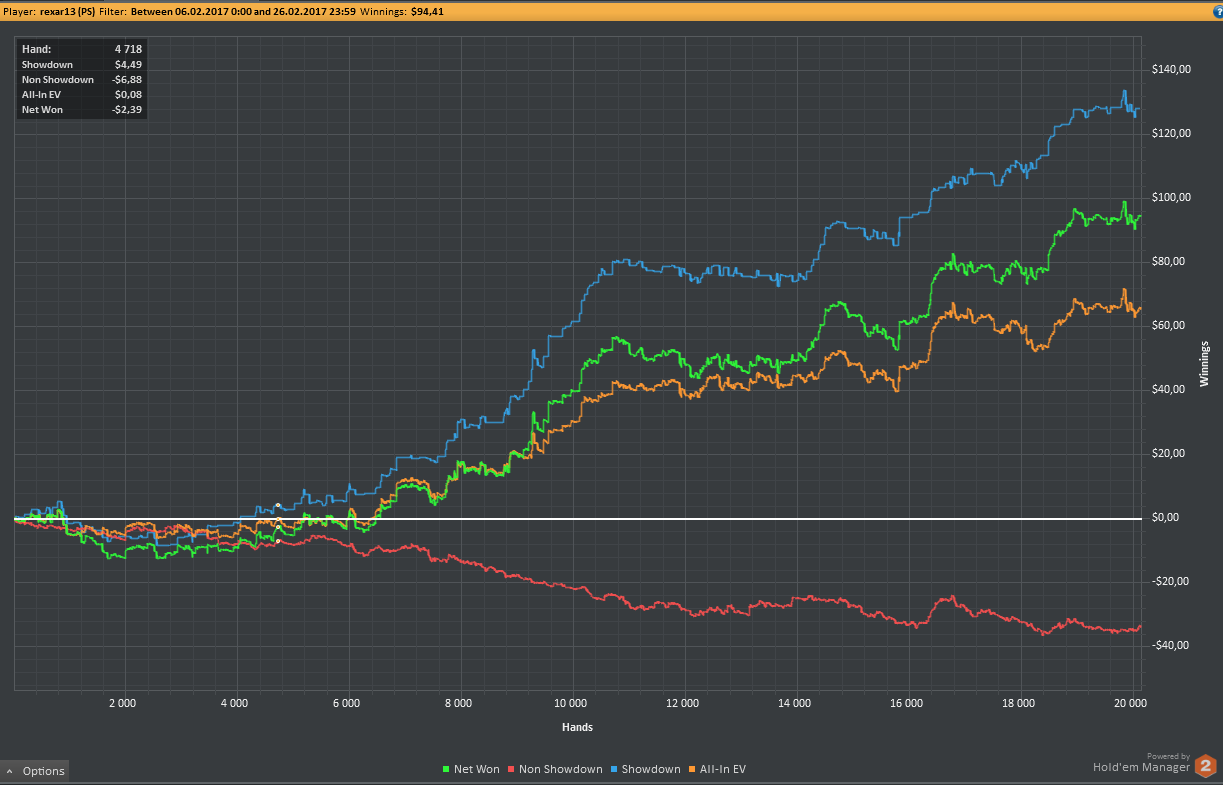Select the tooltip Showdown value $4,49
Viewport: 1223px width, 785px height.
(129, 64)
